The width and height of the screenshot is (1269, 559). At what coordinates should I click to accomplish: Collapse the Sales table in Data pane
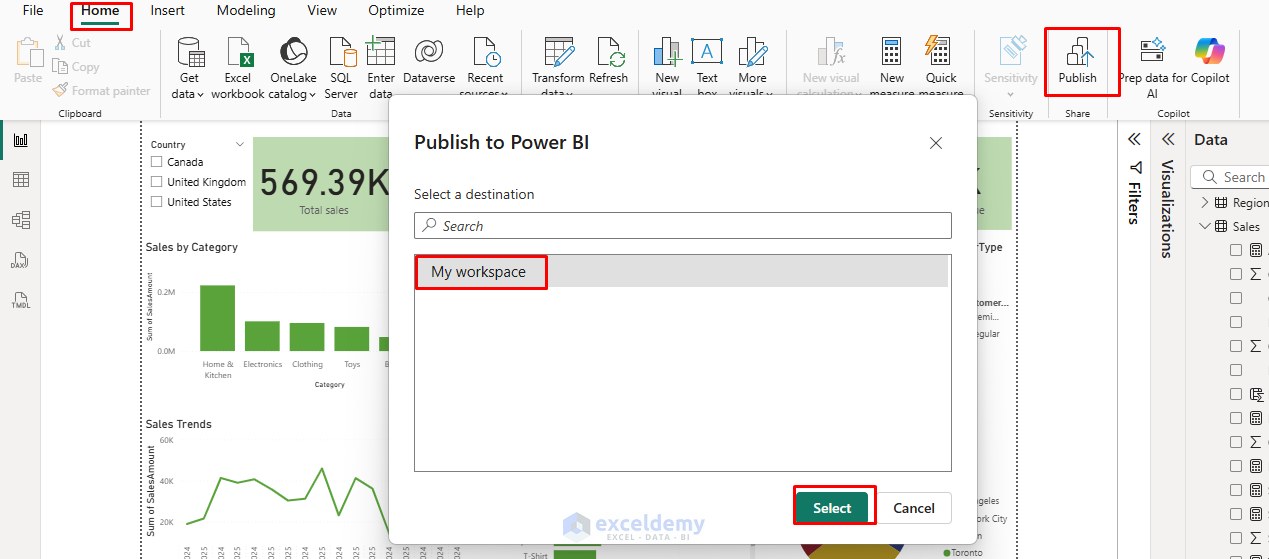point(1204,227)
